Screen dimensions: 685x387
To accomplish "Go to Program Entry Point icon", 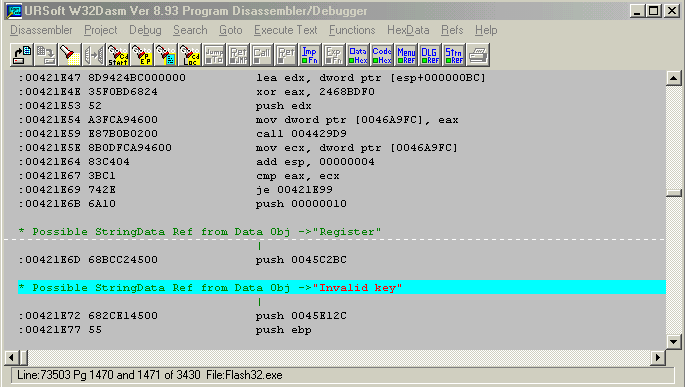I will 142,55.
